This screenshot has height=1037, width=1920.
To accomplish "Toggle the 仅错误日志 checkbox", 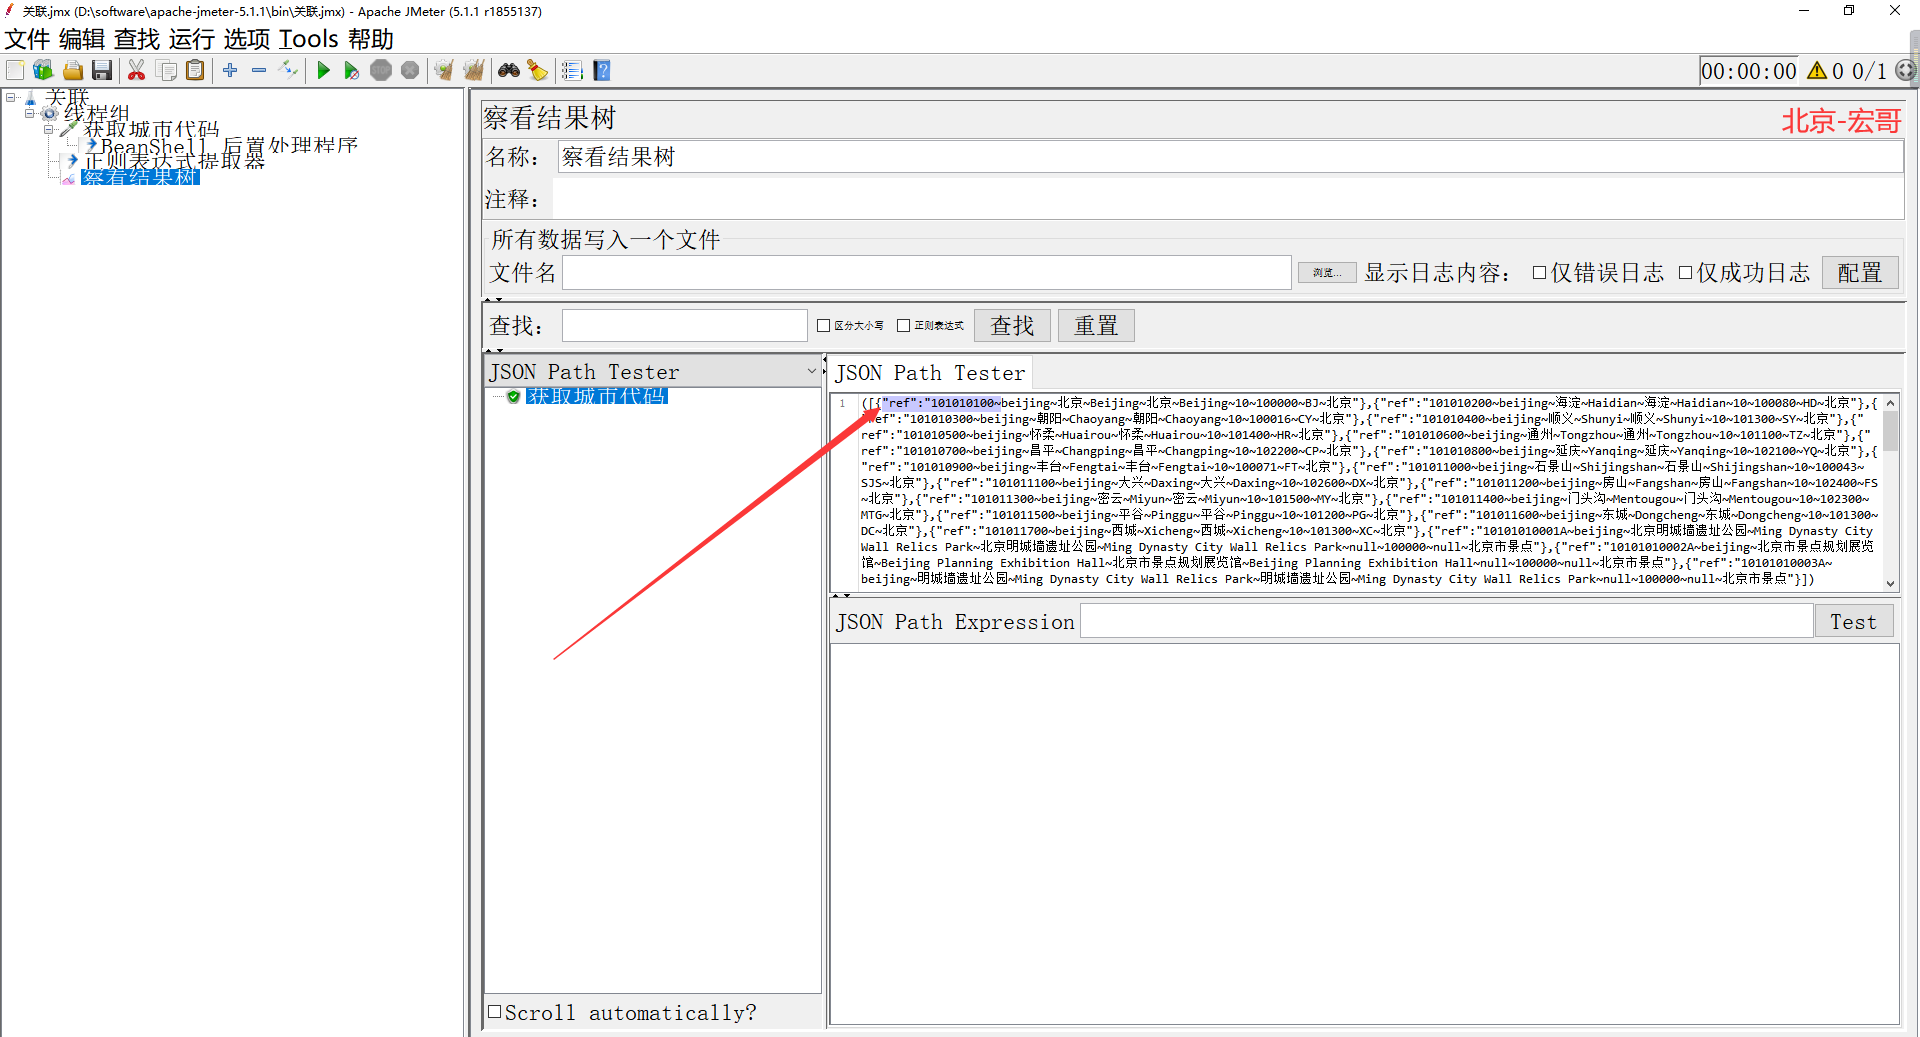I will [x=1540, y=273].
